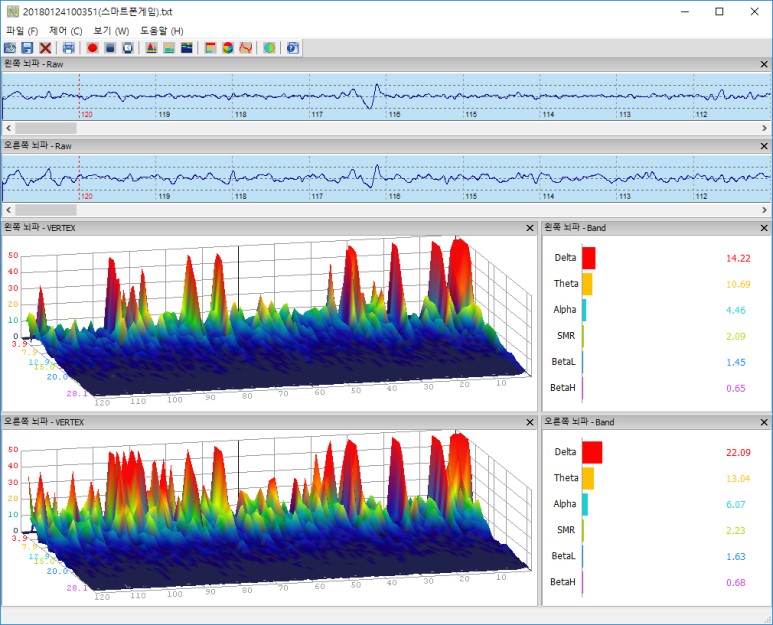Screen dimensions: 773x625
Task: Click the help question mark icon
Action: [x=293, y=47]
